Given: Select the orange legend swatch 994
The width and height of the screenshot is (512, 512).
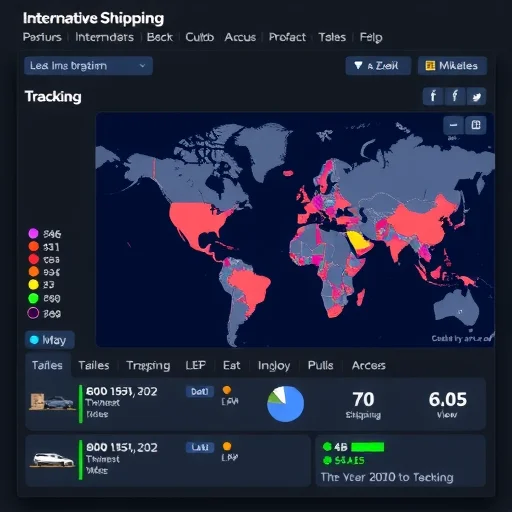Looking at the screenshot, I should tap(33, 272).
